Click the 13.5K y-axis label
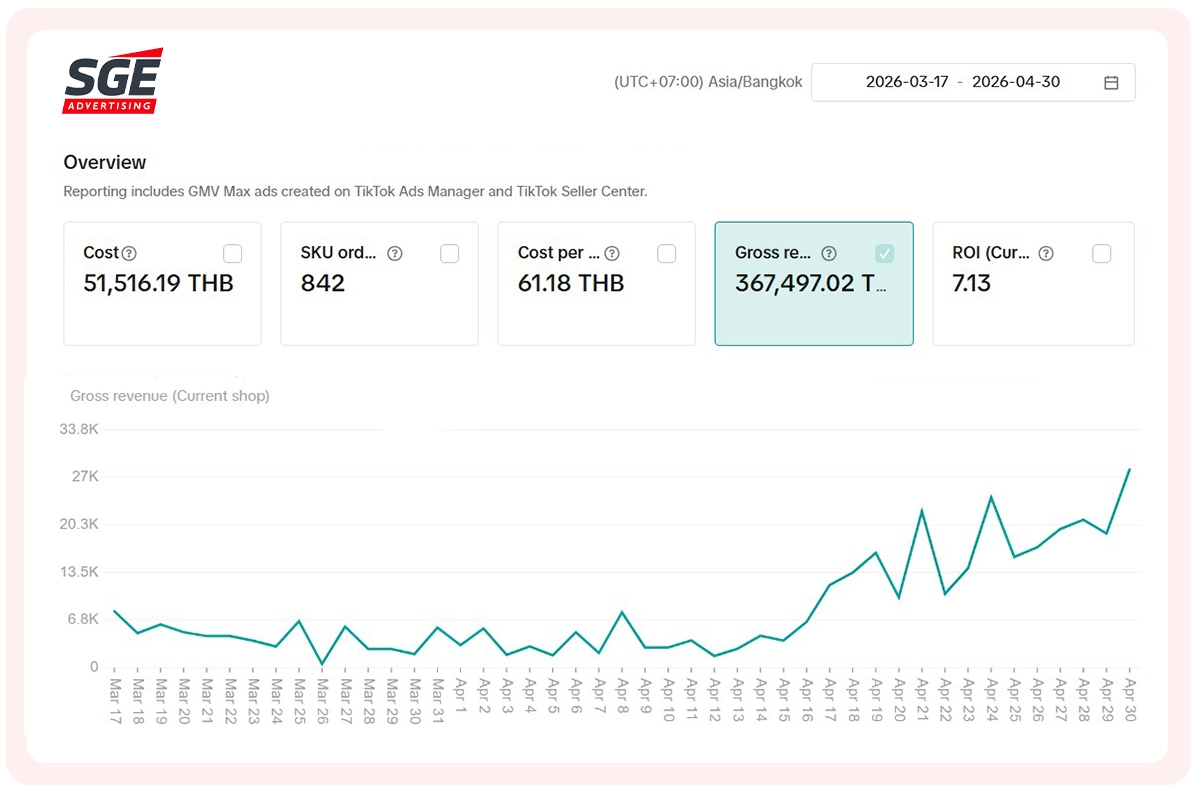The image size is (1200, 793). click(x=79, y=572)
